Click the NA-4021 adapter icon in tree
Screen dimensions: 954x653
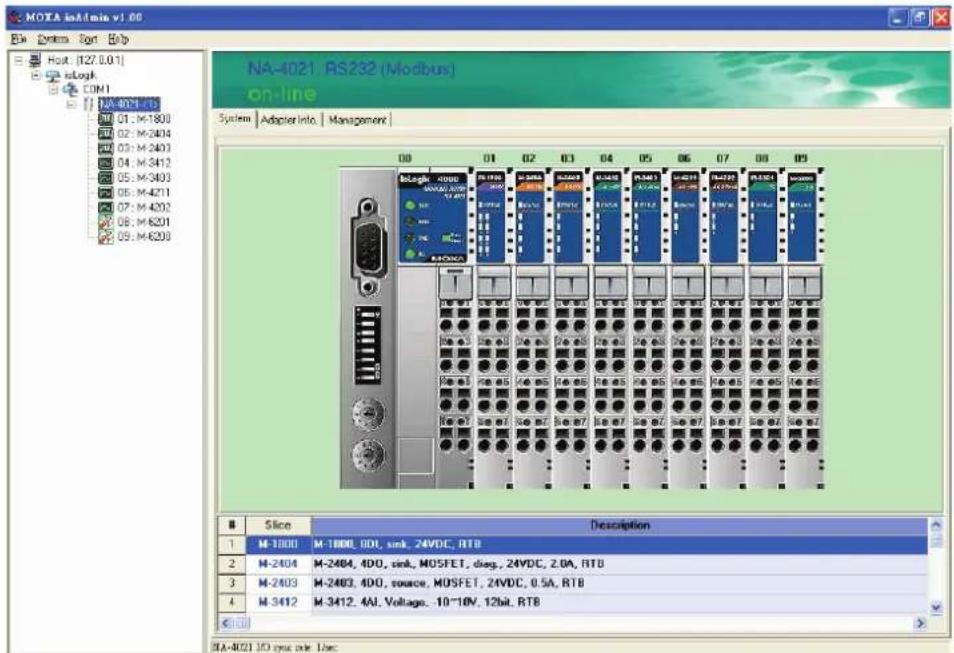(x=89, y=104)
